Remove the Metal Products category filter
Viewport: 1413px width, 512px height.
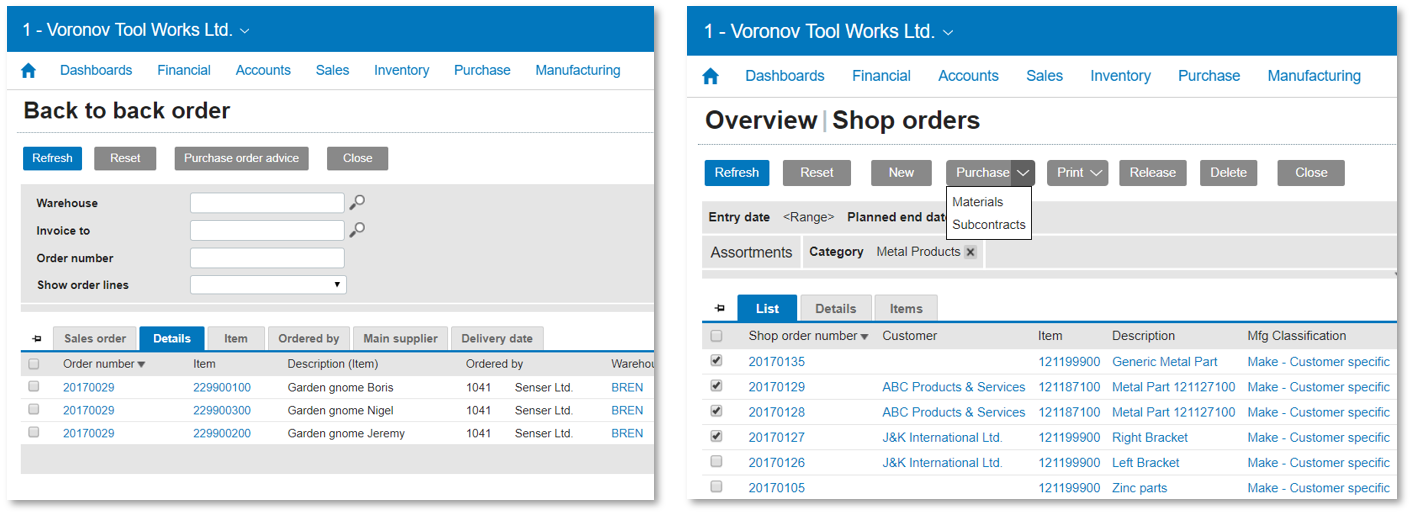(970, 252)
